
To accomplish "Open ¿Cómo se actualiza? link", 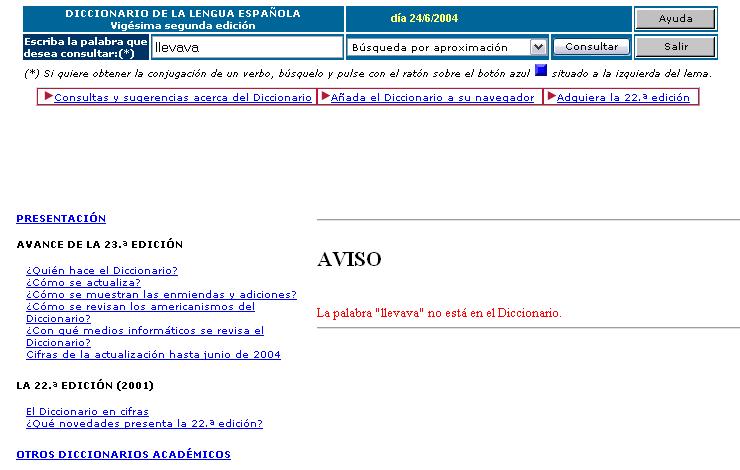I will 84,283.
